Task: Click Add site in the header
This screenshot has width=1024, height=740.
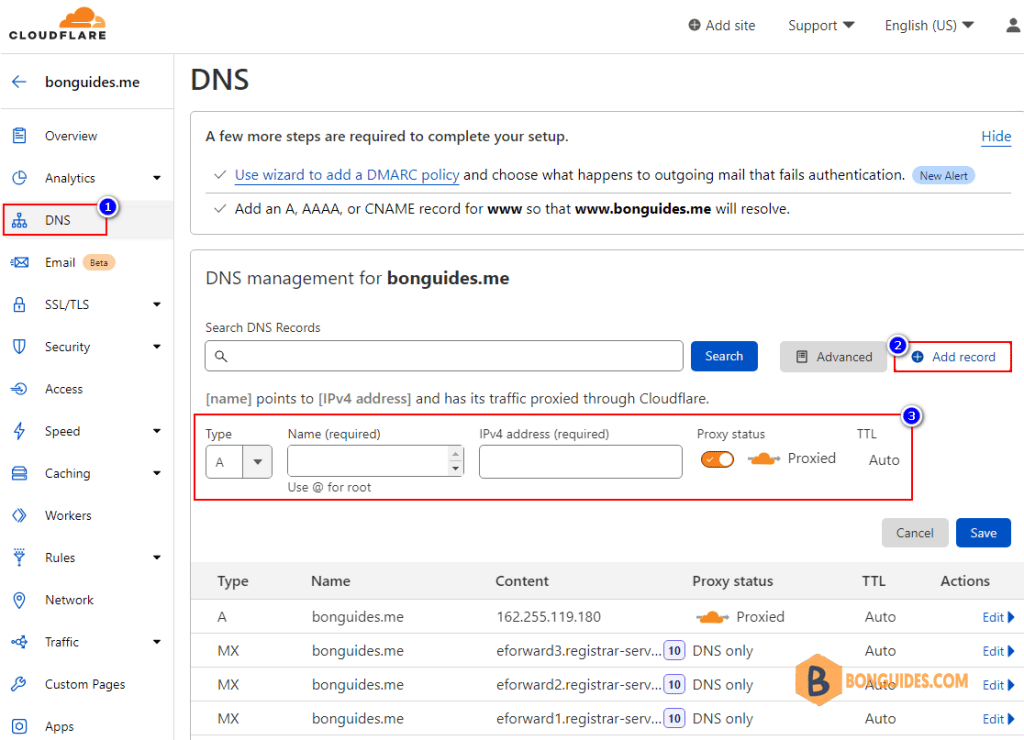Action: [722, 25]
